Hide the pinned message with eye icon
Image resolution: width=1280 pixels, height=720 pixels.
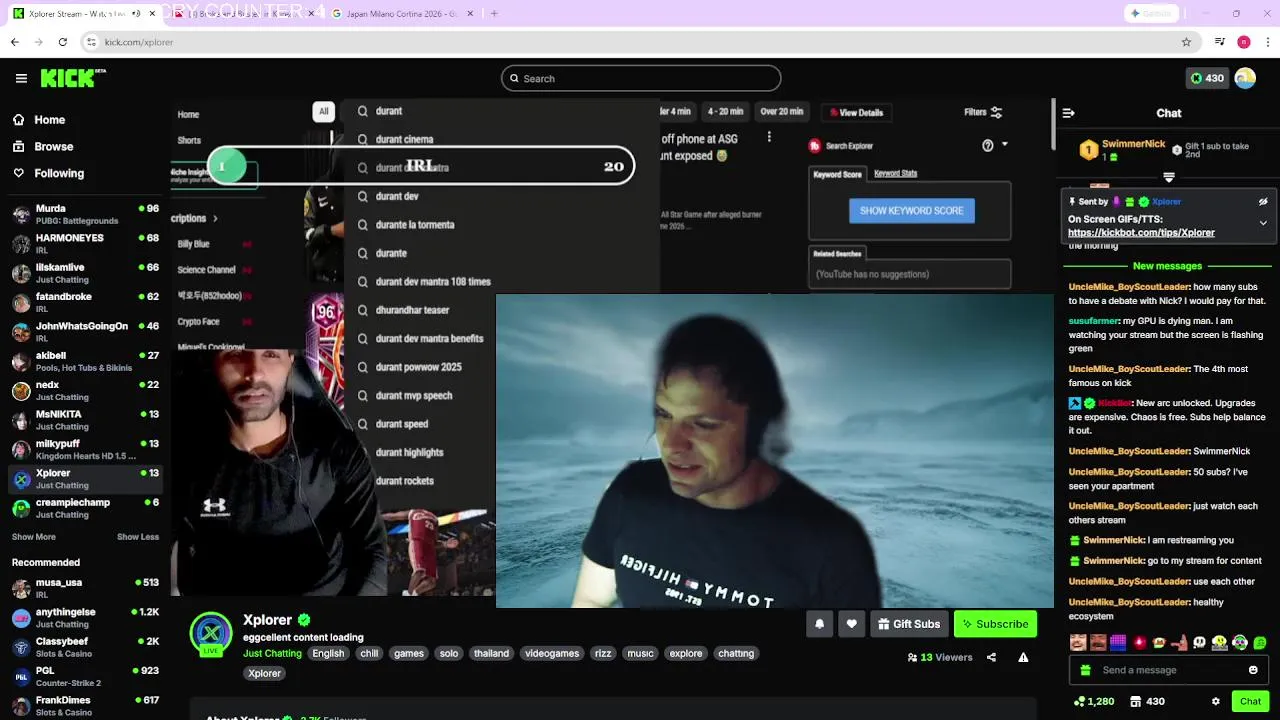pos(1263,201)
